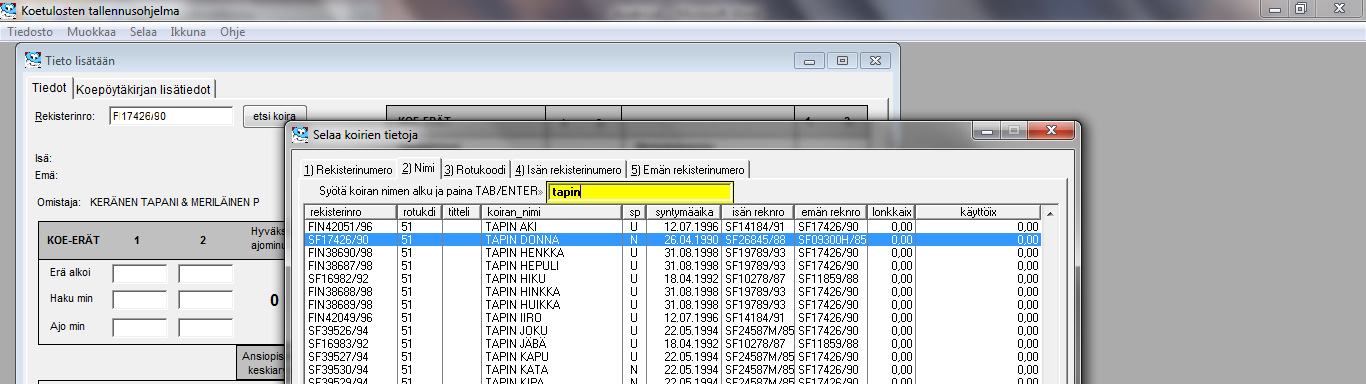Click registration number SF16982/92
The height and width of the screenshot is (384, 1366).
point(338,279)
